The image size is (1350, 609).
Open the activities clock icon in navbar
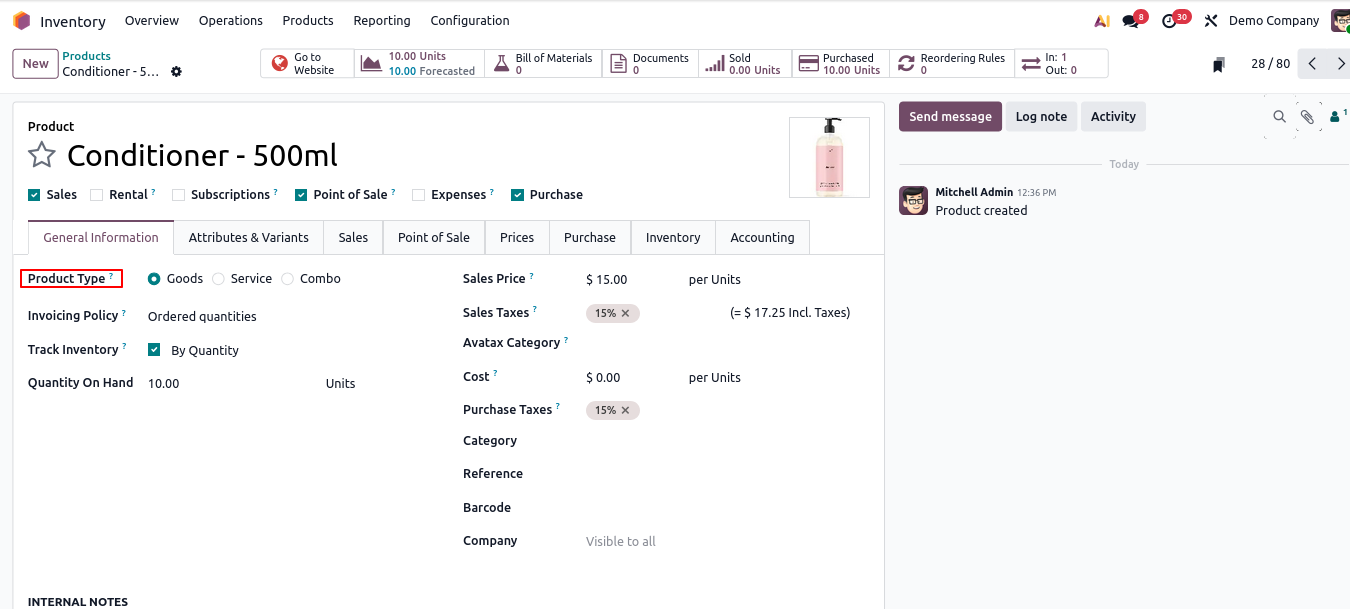[1169, 21]
